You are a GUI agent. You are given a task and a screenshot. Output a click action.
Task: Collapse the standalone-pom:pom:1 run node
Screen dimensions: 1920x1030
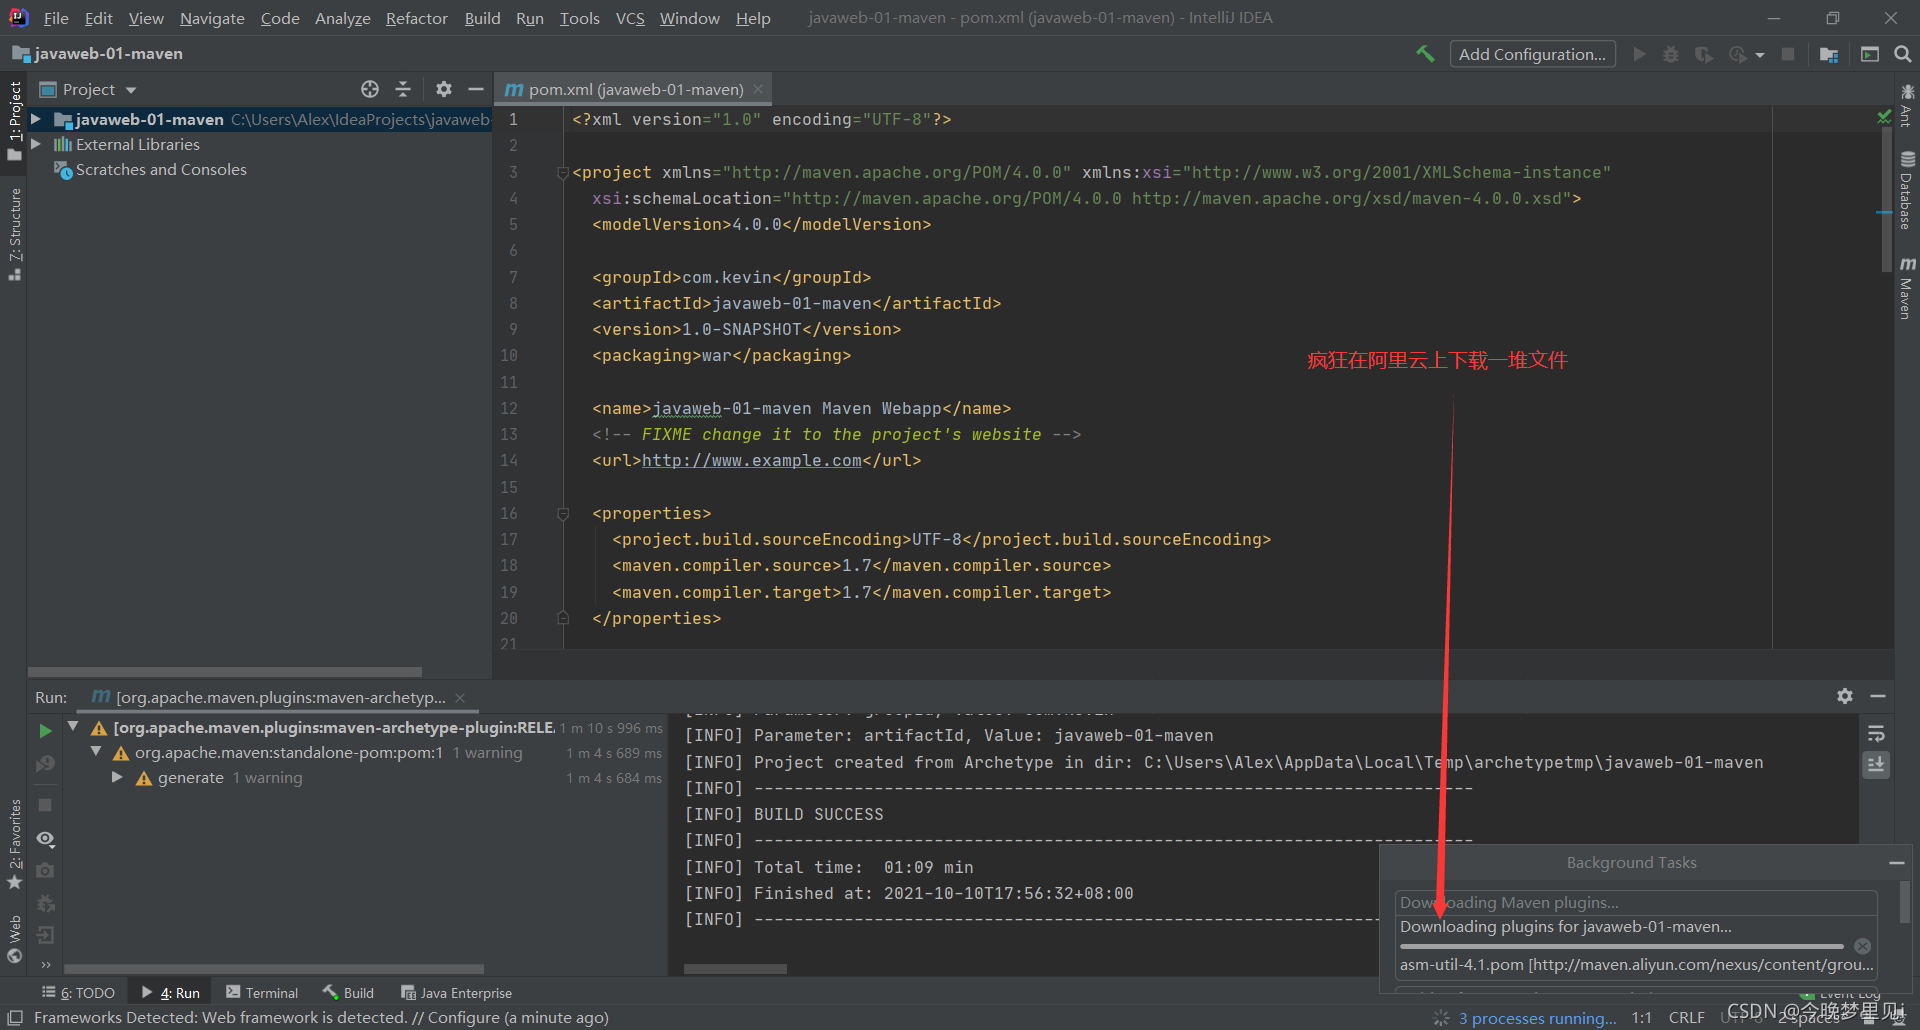point(96,751)
